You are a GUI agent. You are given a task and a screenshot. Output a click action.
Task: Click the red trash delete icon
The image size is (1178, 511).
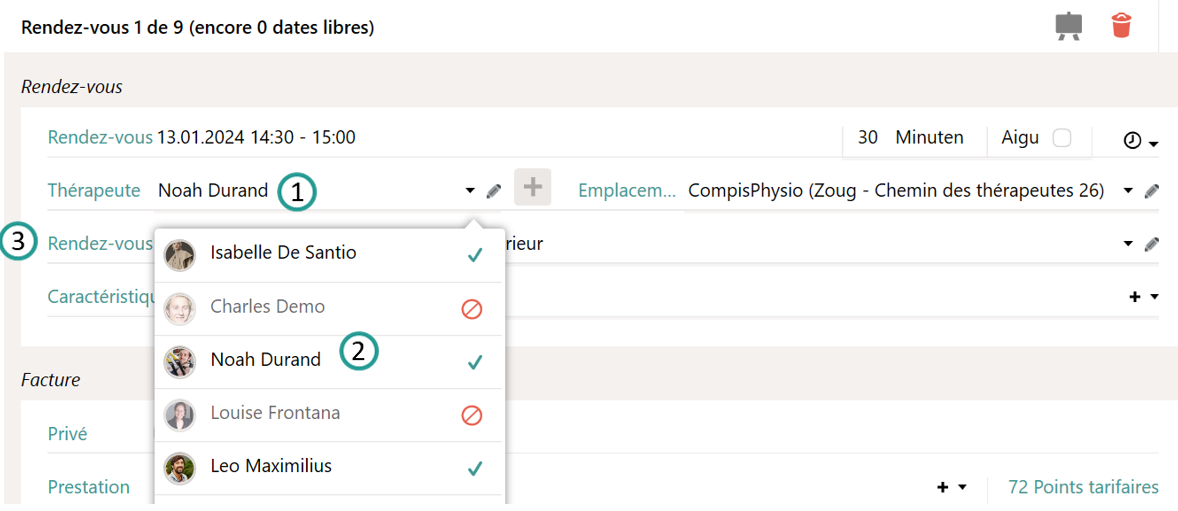point(1121,25)
